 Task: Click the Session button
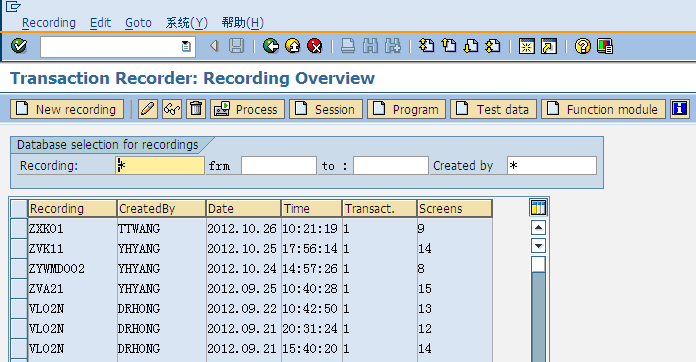(x=326, y=109)
